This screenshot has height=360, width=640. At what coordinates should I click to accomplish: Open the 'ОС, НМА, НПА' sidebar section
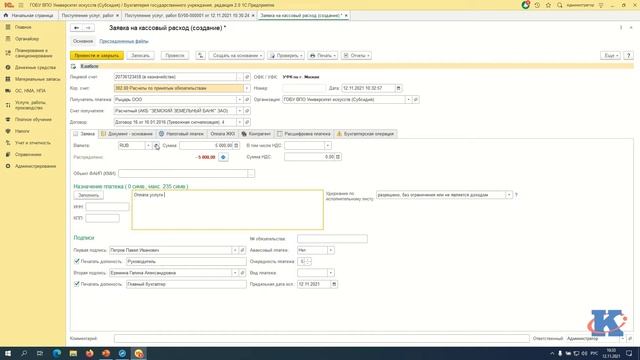coord(30,91)
